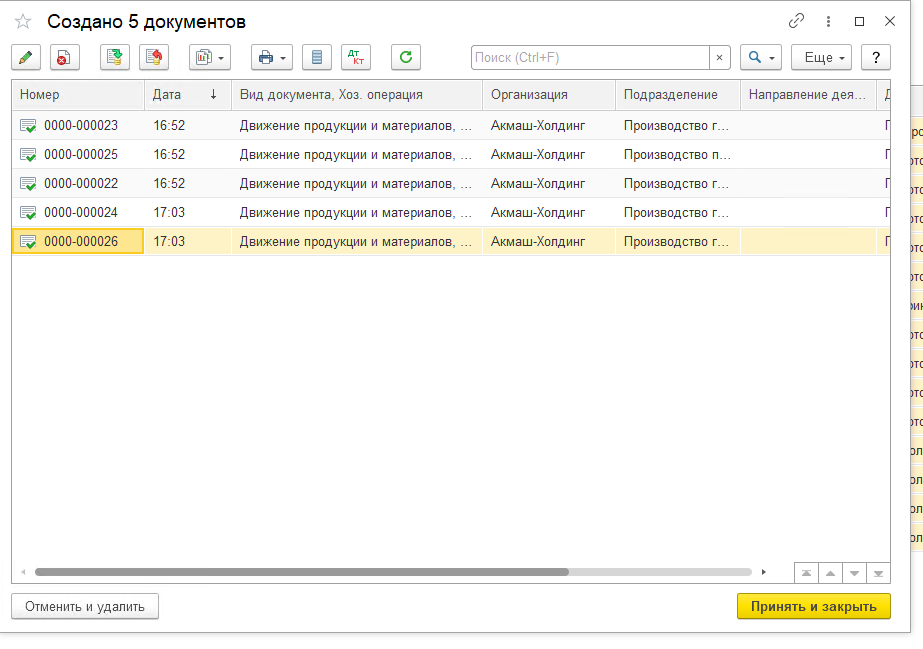Focus the Поиск (Ctrl+F) search field

click(x=590, y=58)
